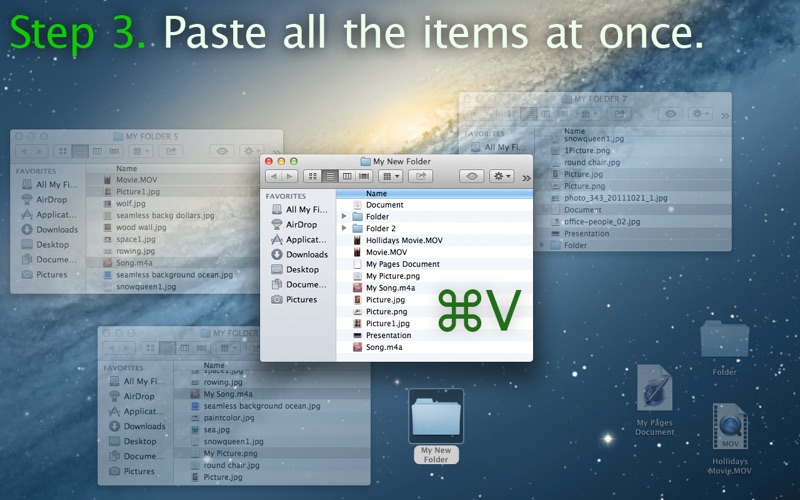Open Documents in My New Folder sidebar
800x500 pixels.
pos(298,284)
